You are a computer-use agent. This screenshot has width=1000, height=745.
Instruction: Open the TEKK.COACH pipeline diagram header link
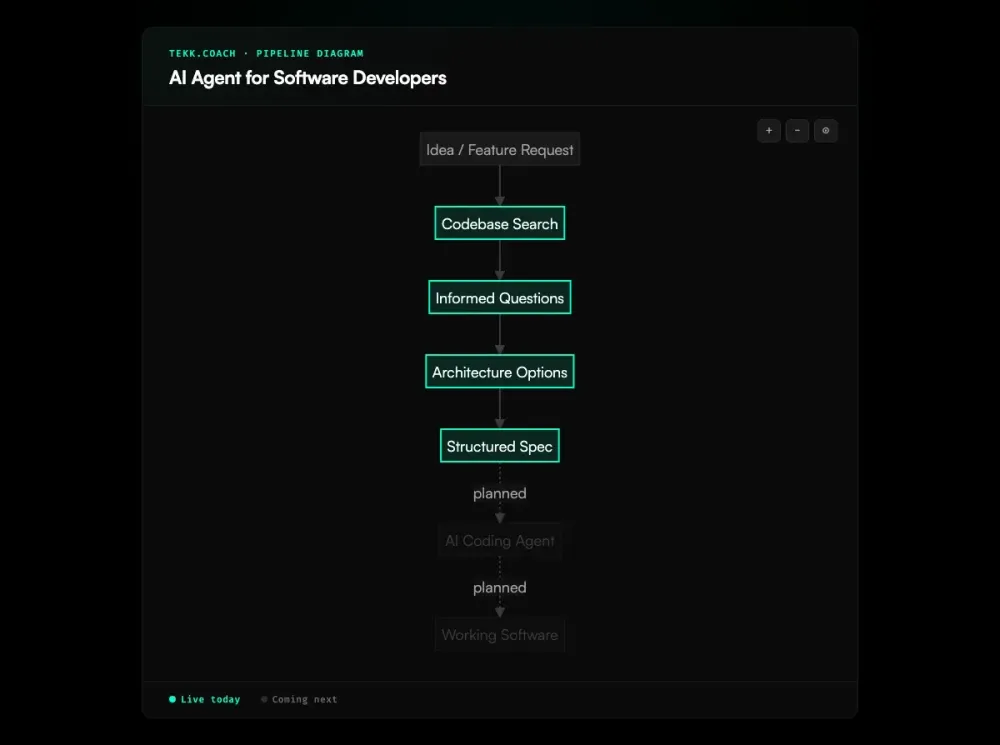(x=265, y=53)
